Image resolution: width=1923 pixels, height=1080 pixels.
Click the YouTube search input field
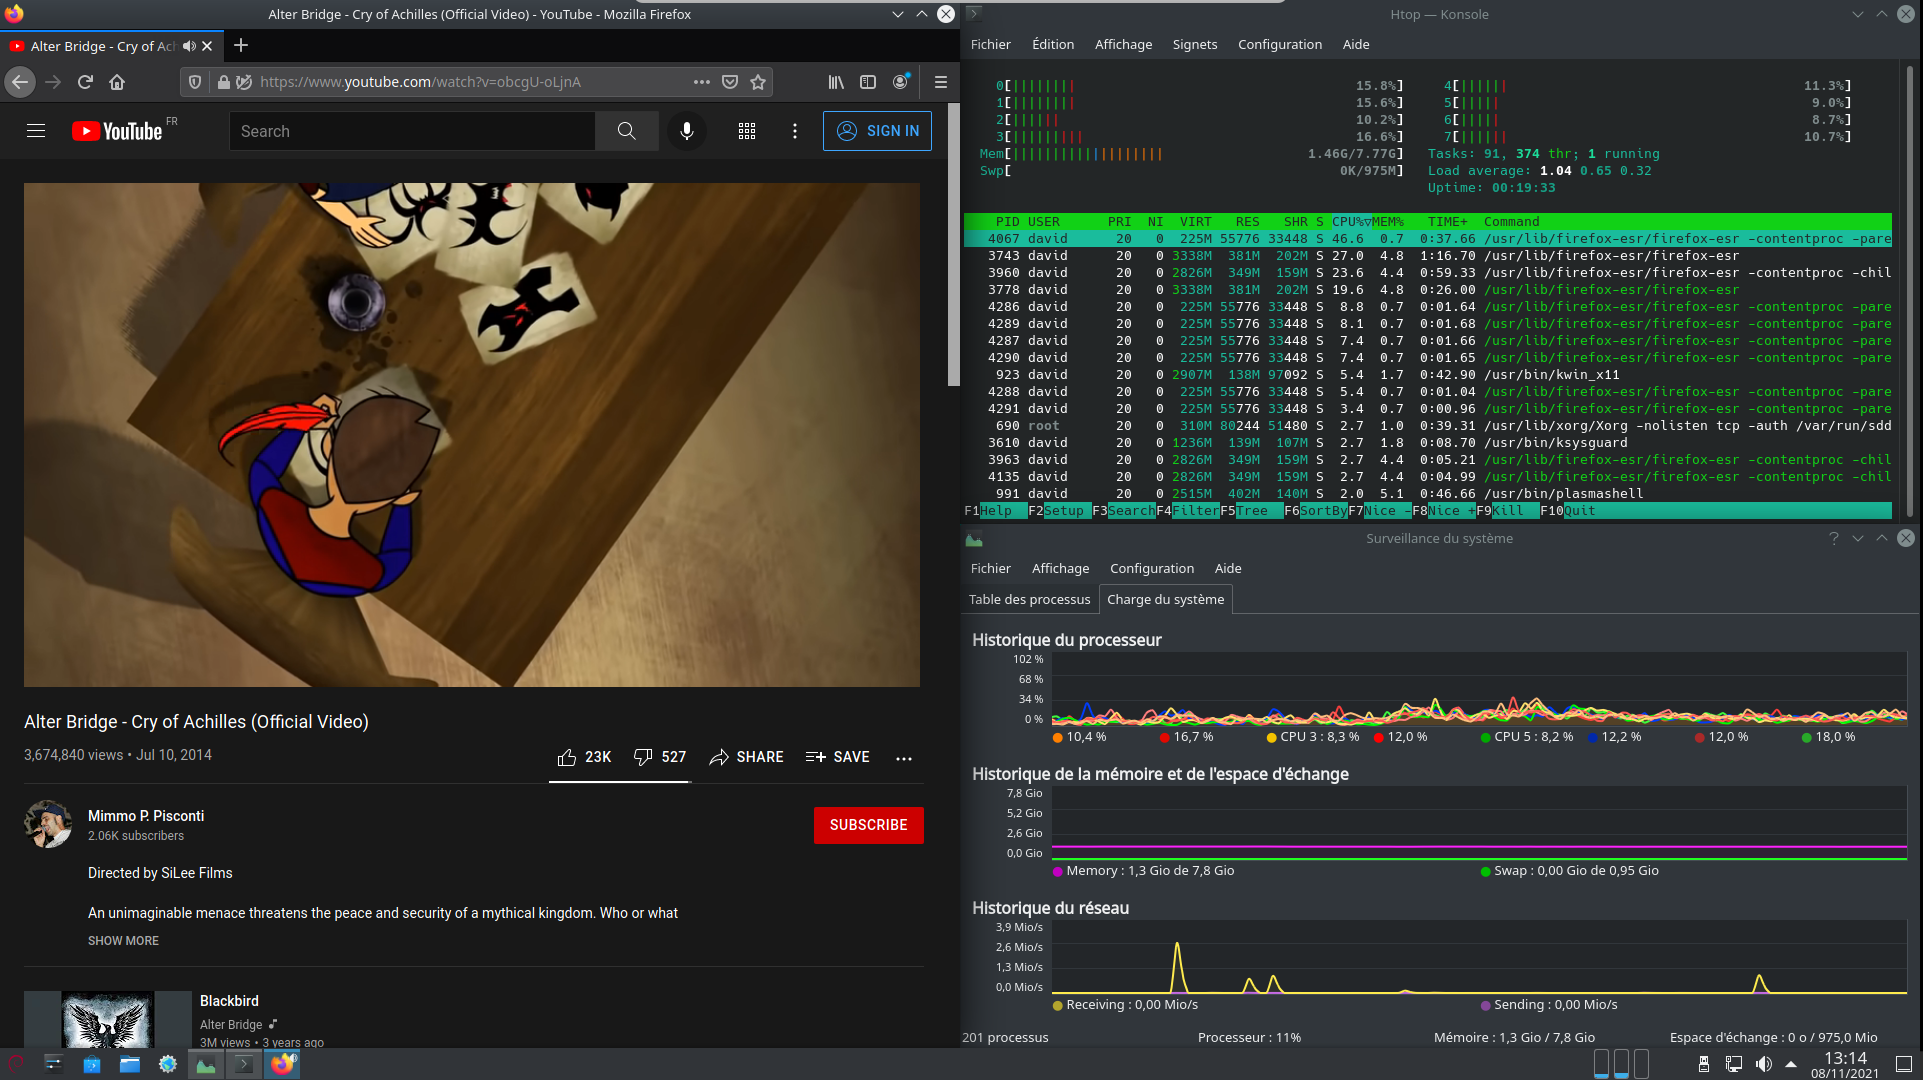click(x=412, y=131)
